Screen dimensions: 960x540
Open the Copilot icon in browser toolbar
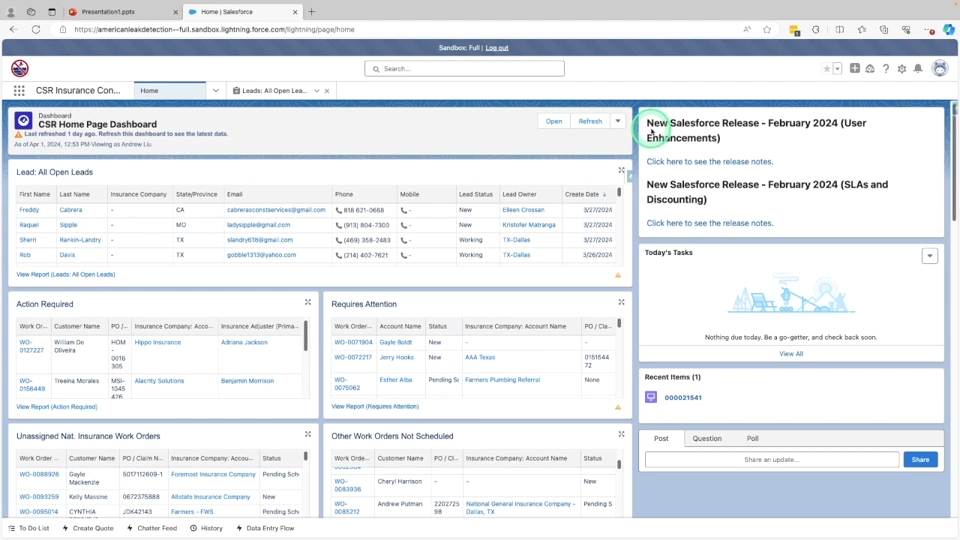948,29
